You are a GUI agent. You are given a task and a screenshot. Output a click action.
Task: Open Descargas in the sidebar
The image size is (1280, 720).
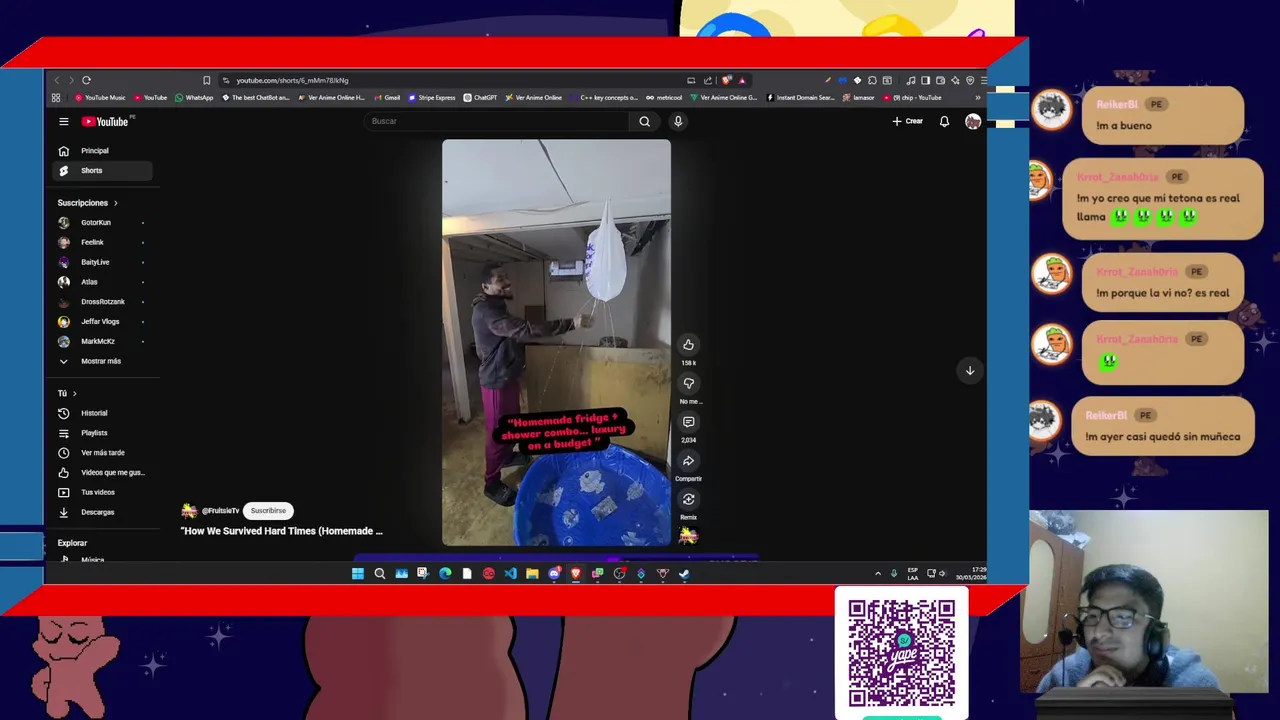pos(102,512)
